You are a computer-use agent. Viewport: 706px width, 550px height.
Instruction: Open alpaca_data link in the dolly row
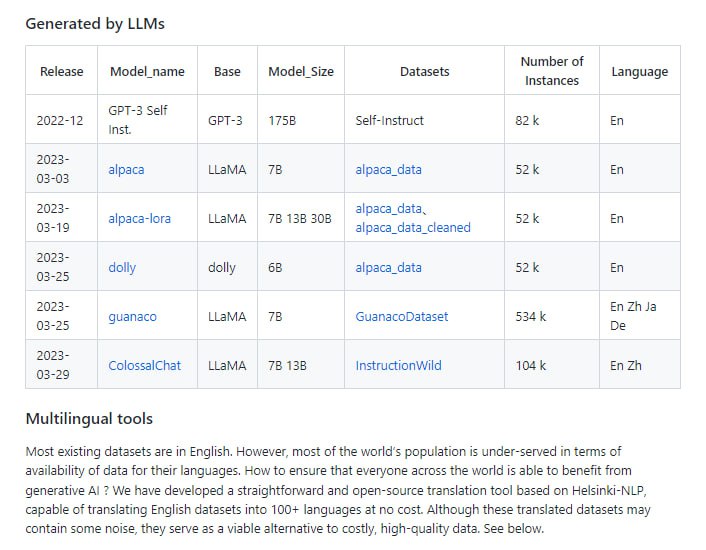(x=388, y=267)
